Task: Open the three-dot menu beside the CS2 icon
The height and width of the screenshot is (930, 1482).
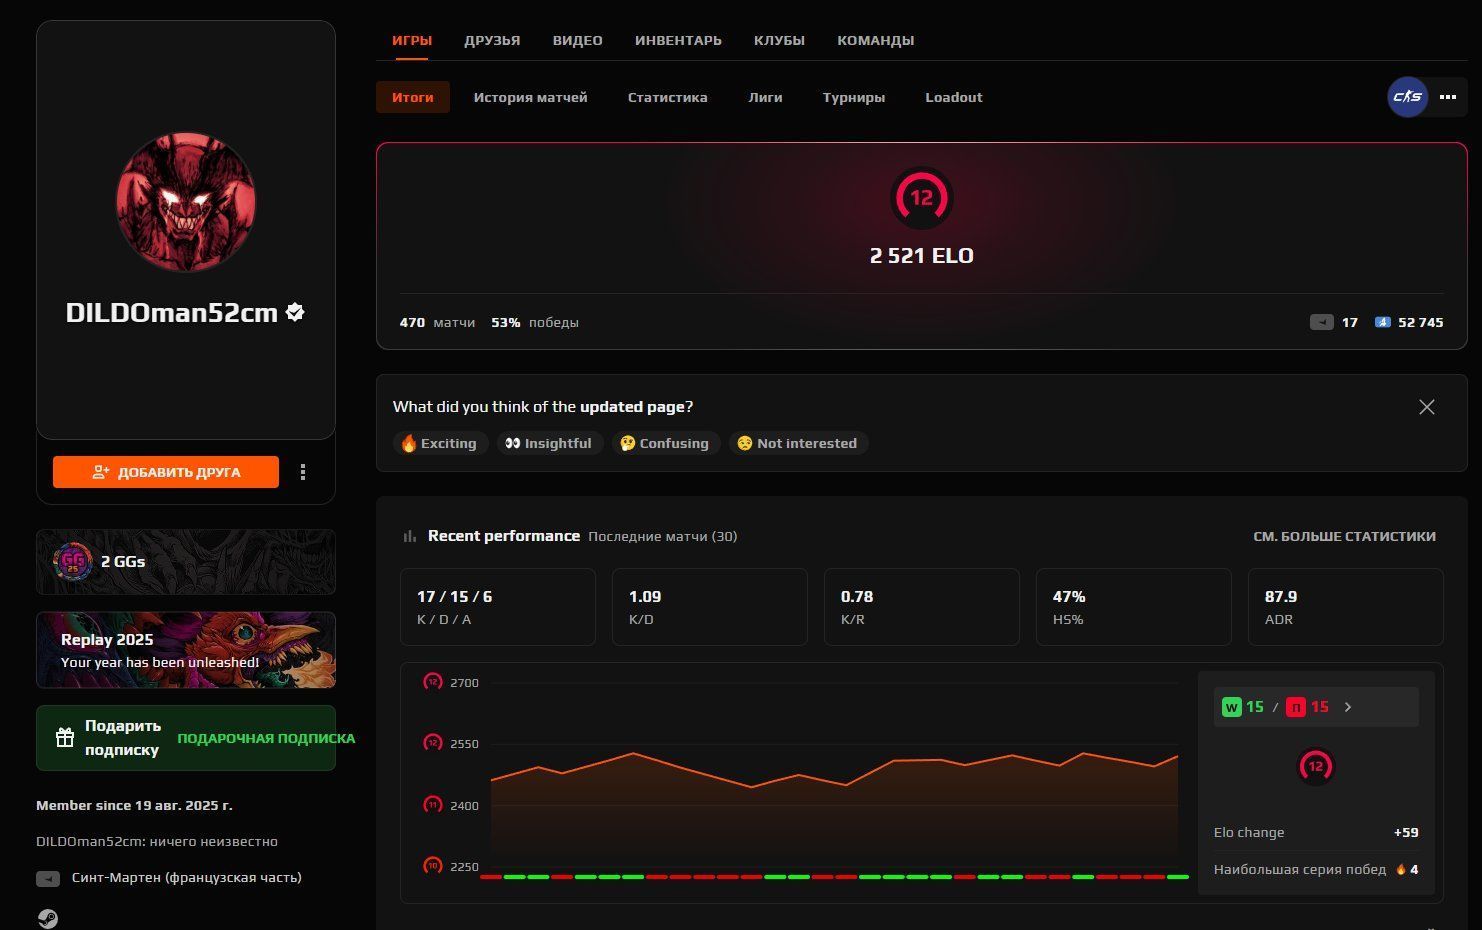Action: tap(1447, 97)
